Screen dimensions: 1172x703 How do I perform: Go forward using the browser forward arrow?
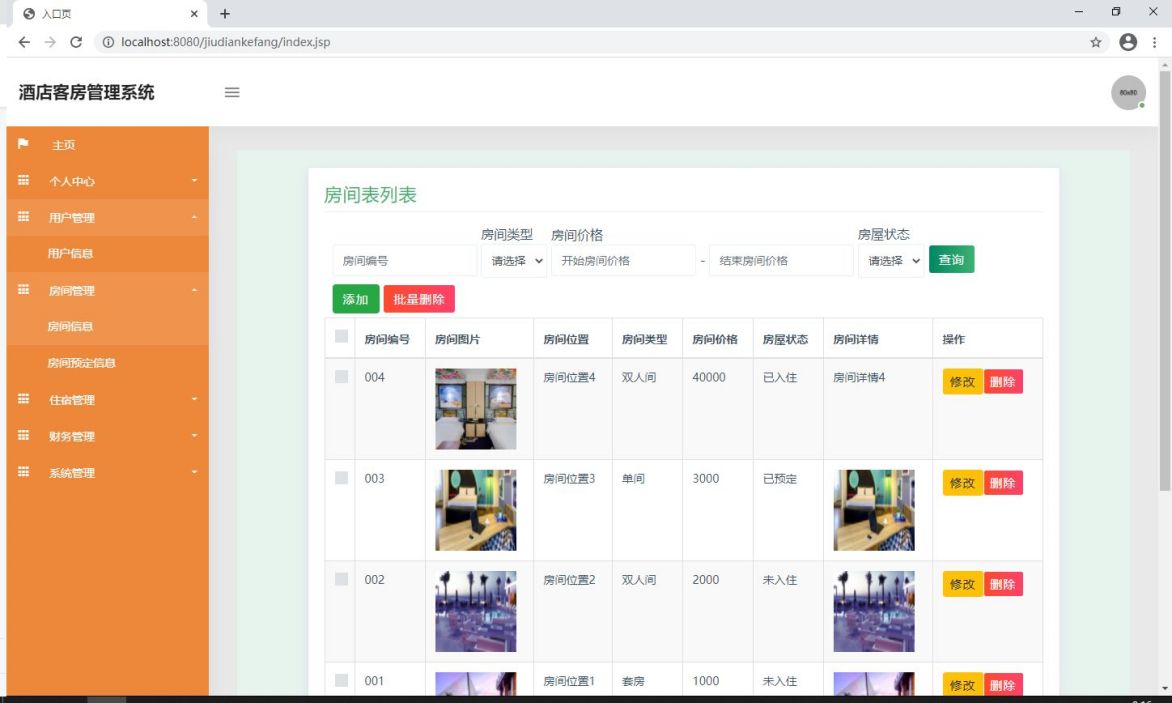[50, 42]
